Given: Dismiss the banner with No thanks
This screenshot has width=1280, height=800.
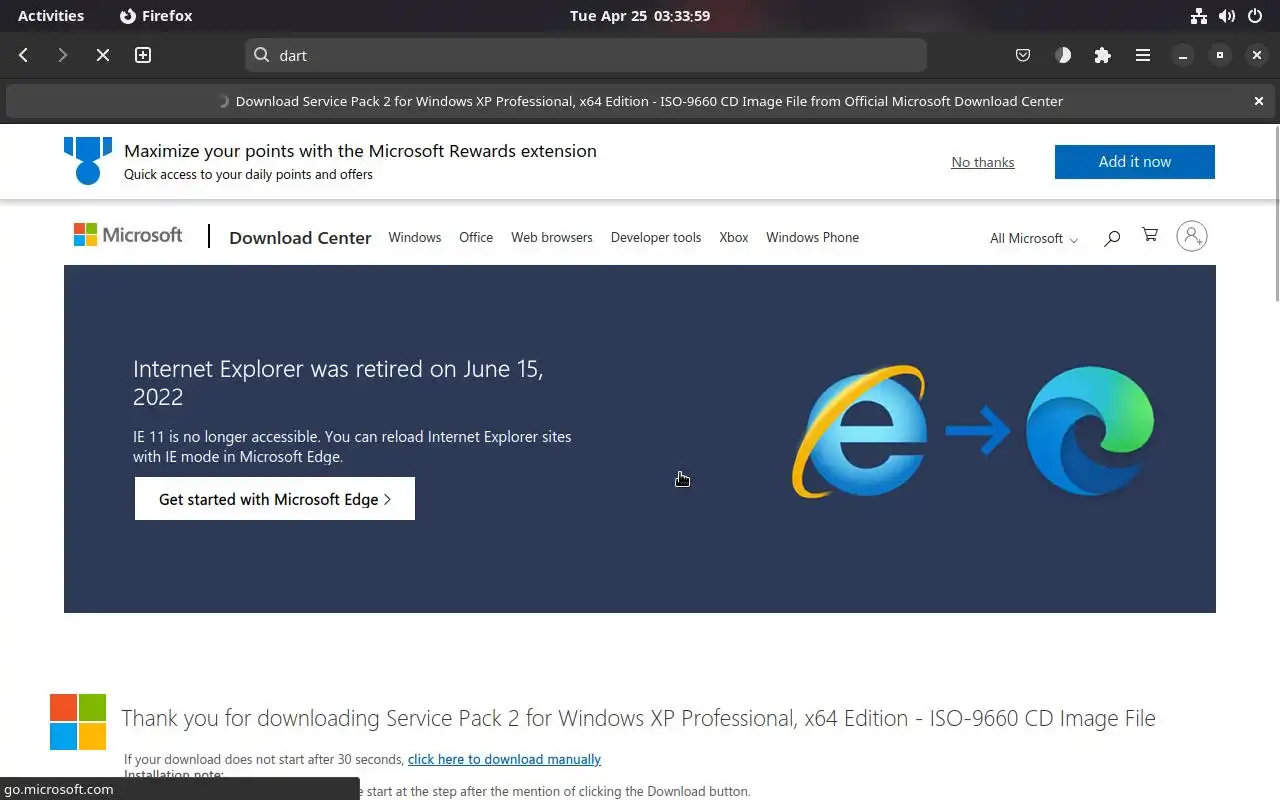Looking at the screenshot, I should [x=983, y=162].
